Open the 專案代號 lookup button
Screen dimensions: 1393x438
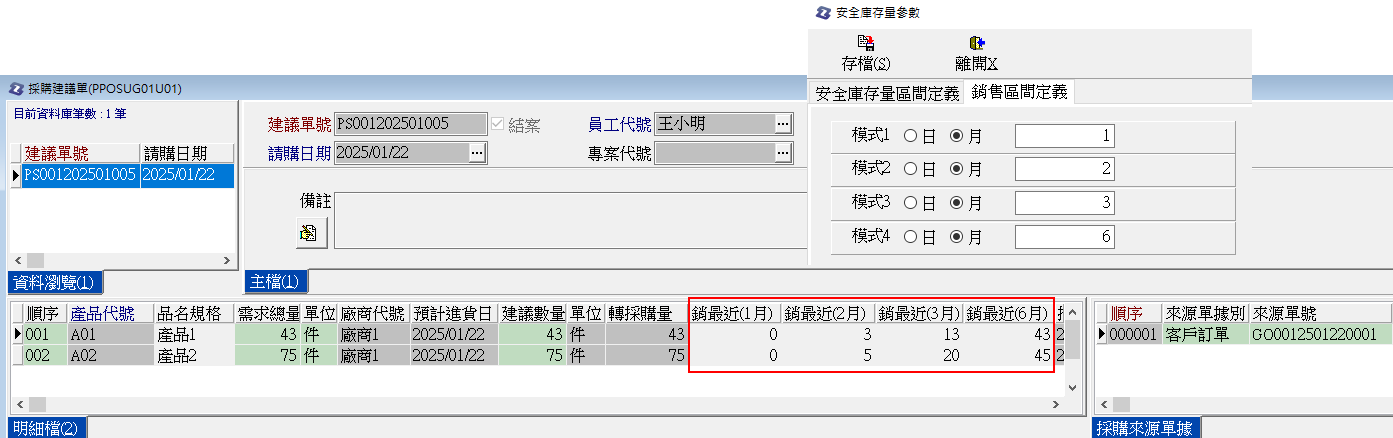pyautogui.click(x=783, y=152)
